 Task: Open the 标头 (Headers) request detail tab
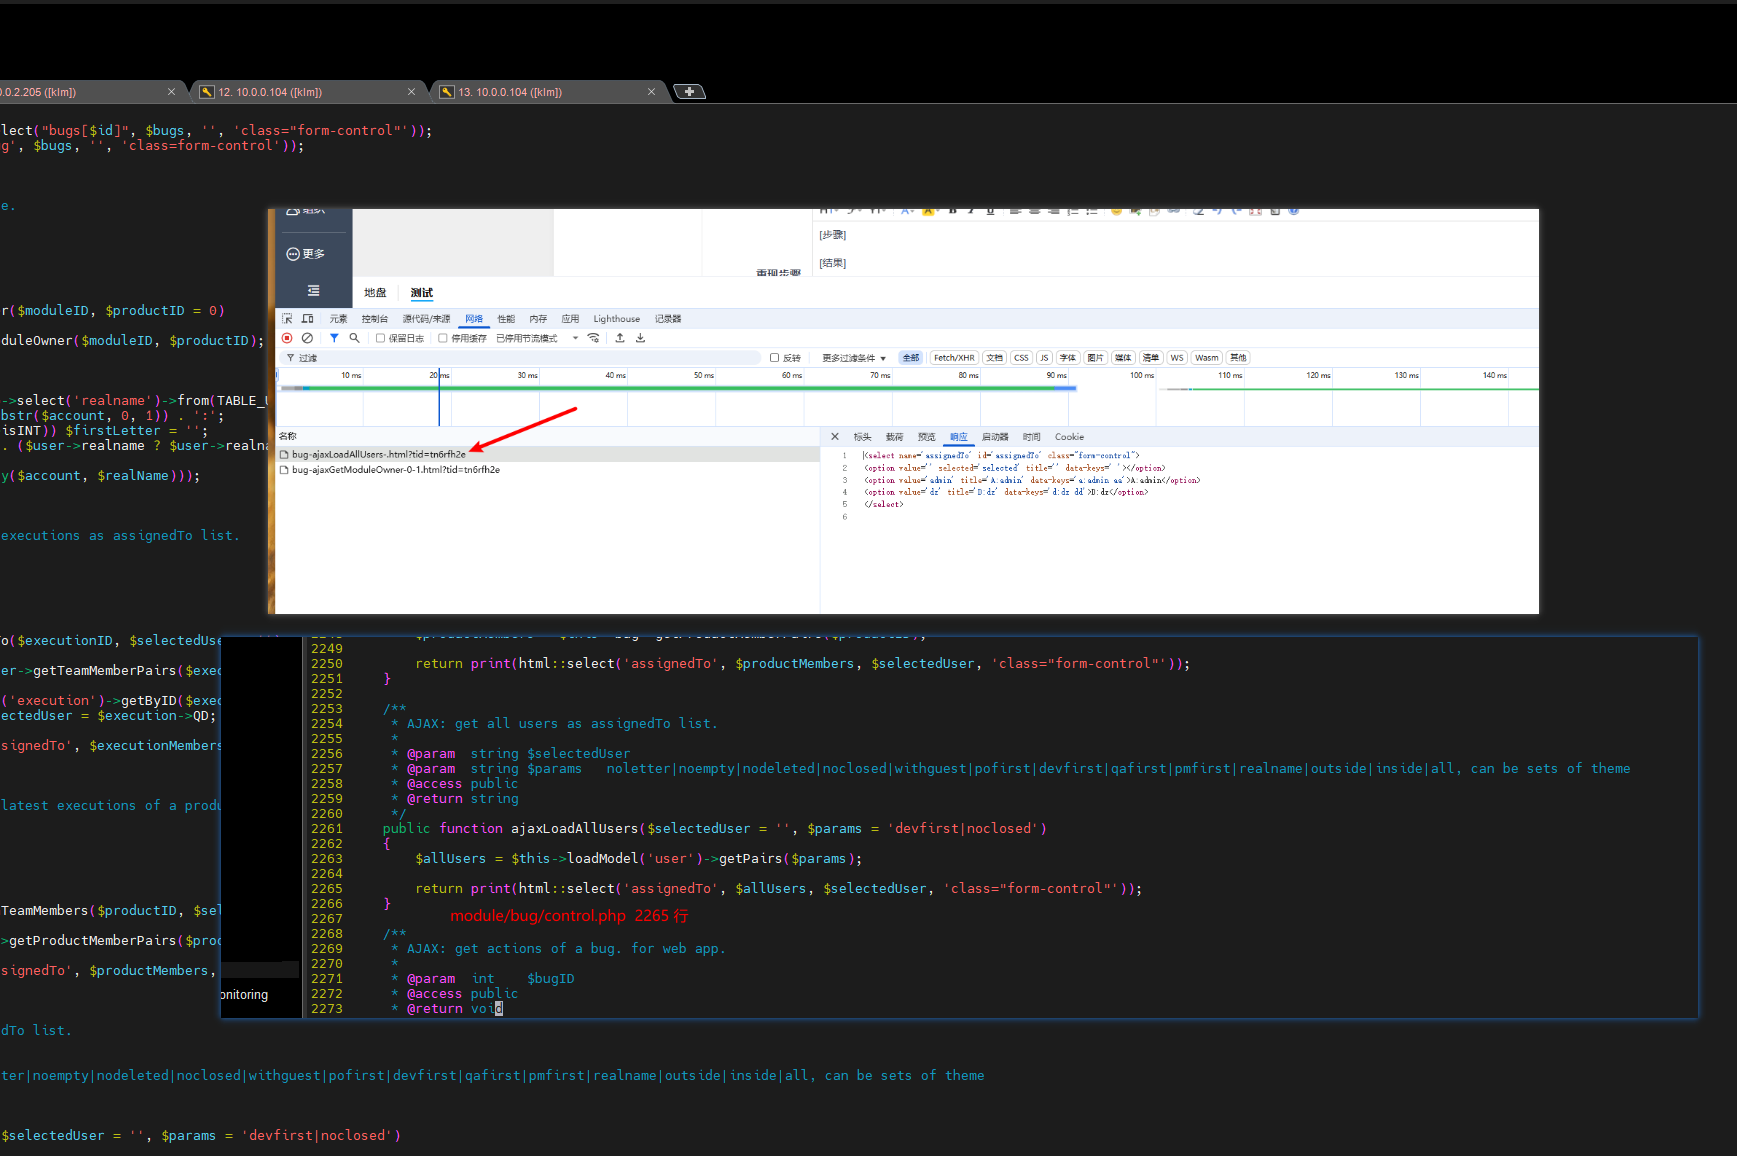click(x=862, y=437)
